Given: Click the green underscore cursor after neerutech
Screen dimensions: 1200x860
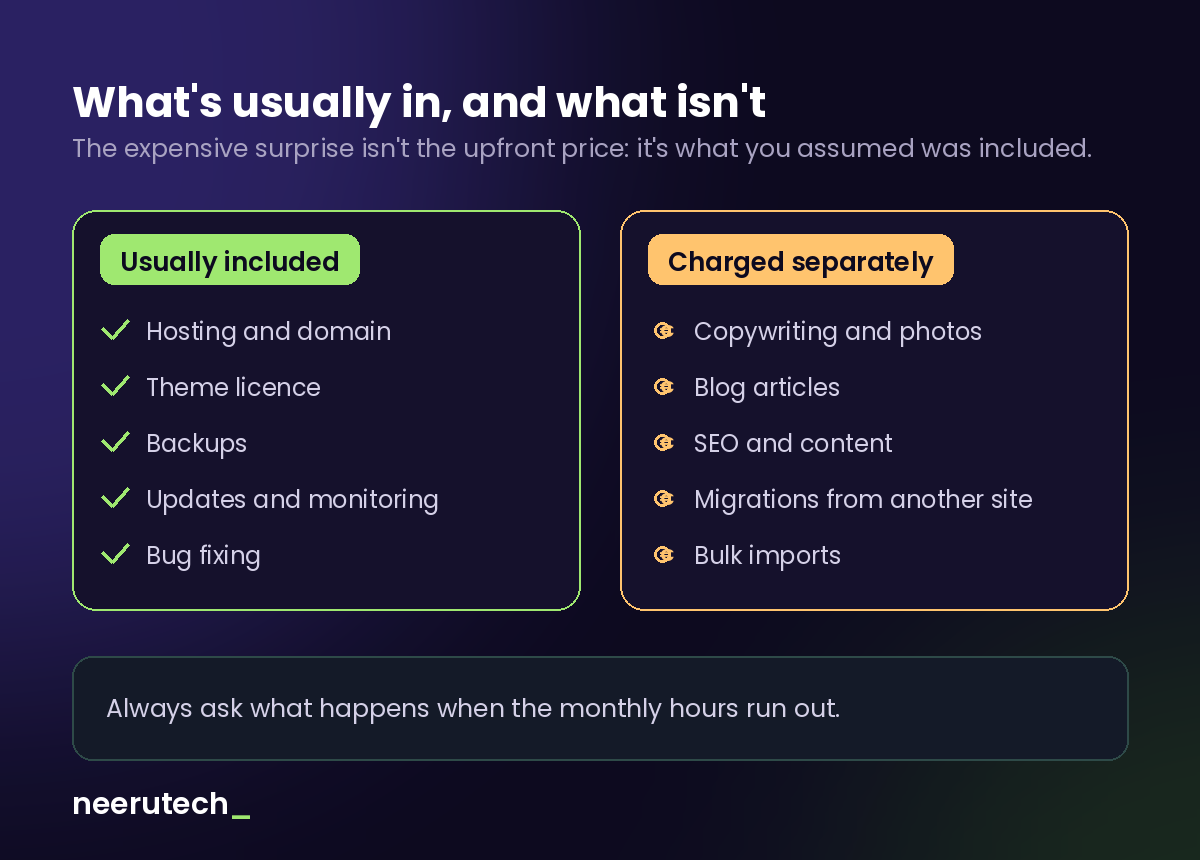Looking at the screenshot, I should pyautogui.click(x=241, y=817).
